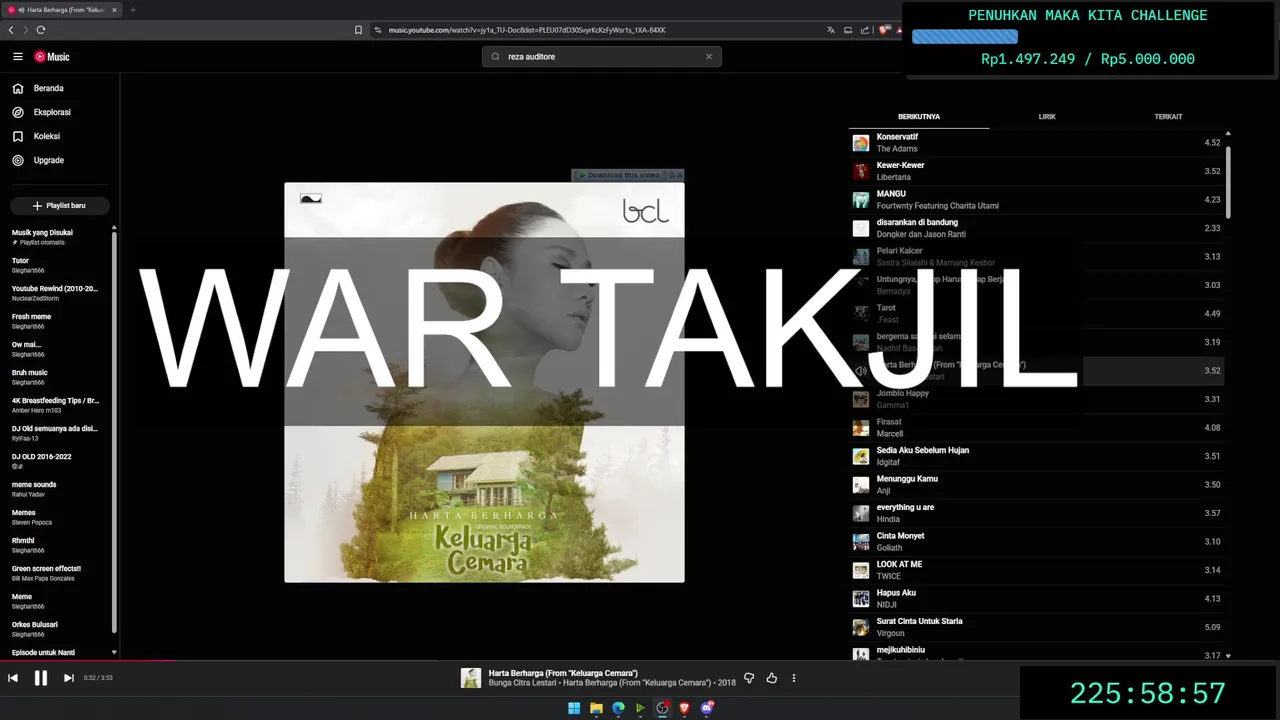Open Windows Start menu on taskbar
Screen dimensions: 1280x720
click(574, 708)
